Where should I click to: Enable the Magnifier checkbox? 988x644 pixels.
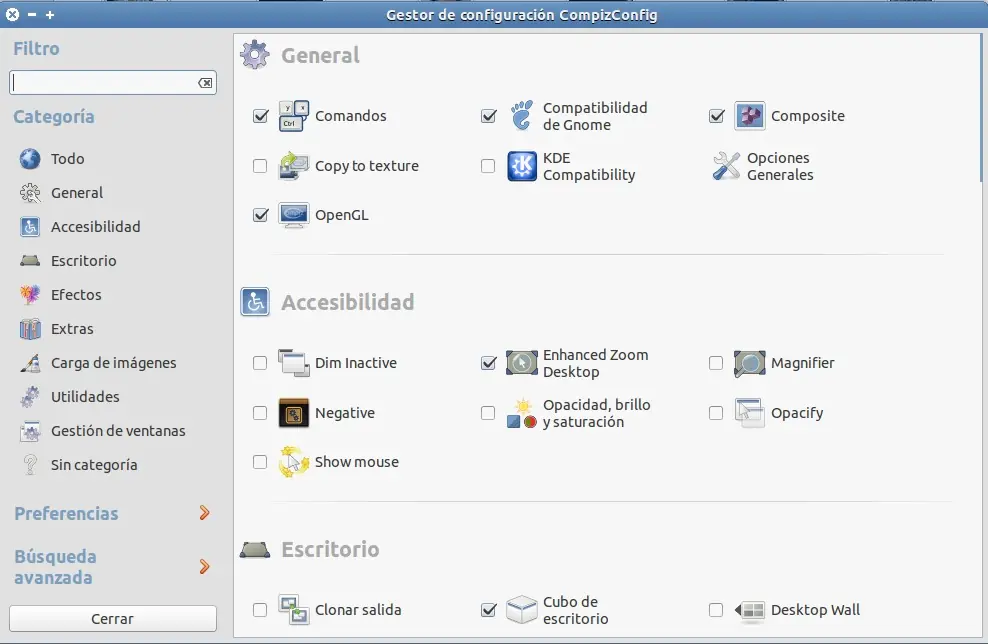click(x=716, y=363)
